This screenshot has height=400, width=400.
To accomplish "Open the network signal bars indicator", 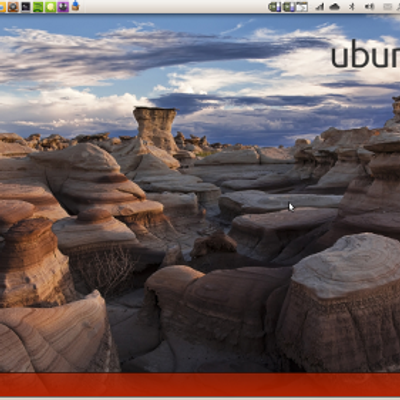I will point(320,7).
